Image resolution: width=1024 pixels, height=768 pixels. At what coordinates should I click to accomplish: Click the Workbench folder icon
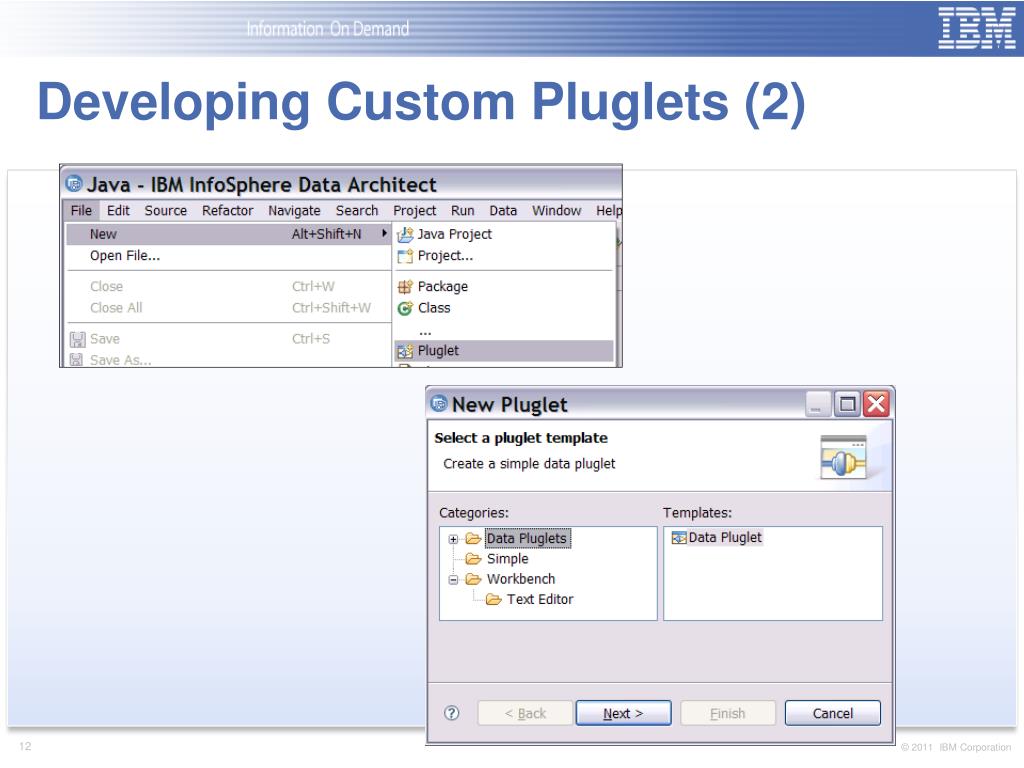click(x=473, y=579)
